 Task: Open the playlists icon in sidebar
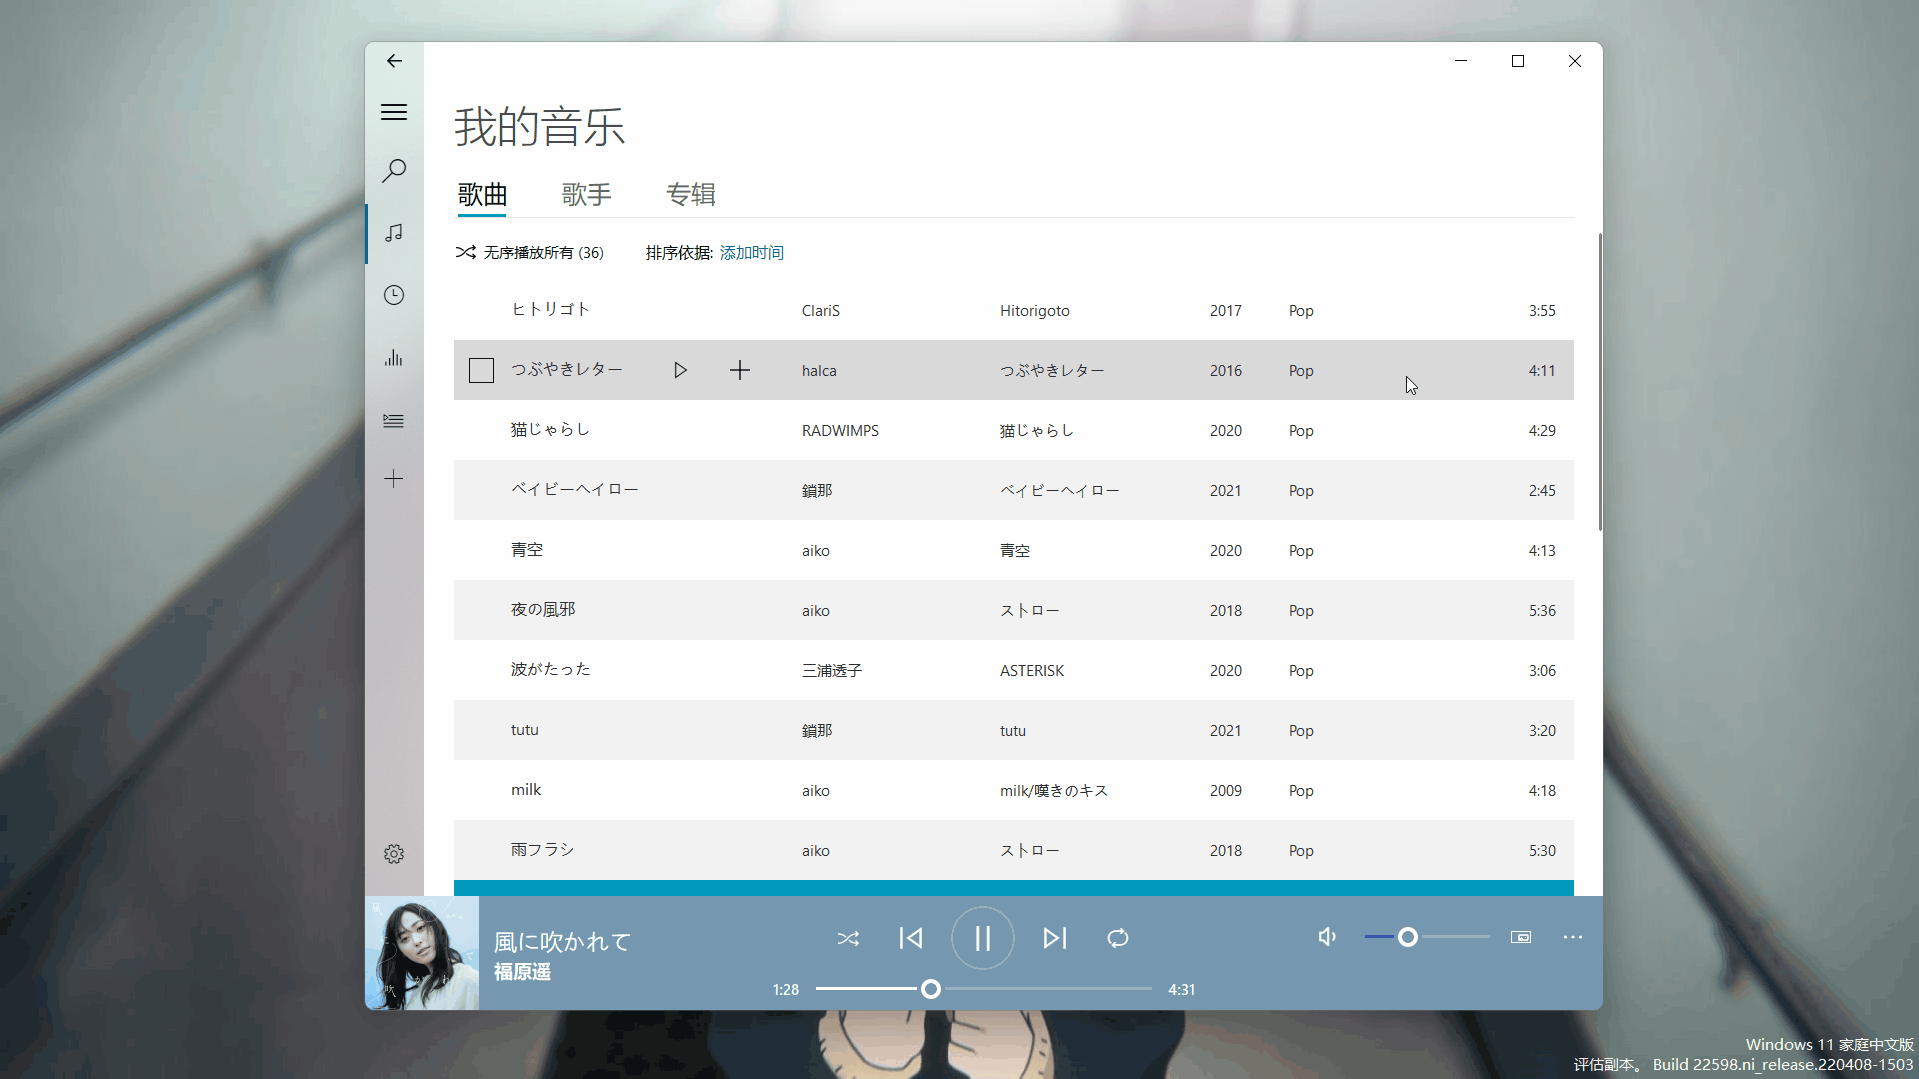coord(393,421)
